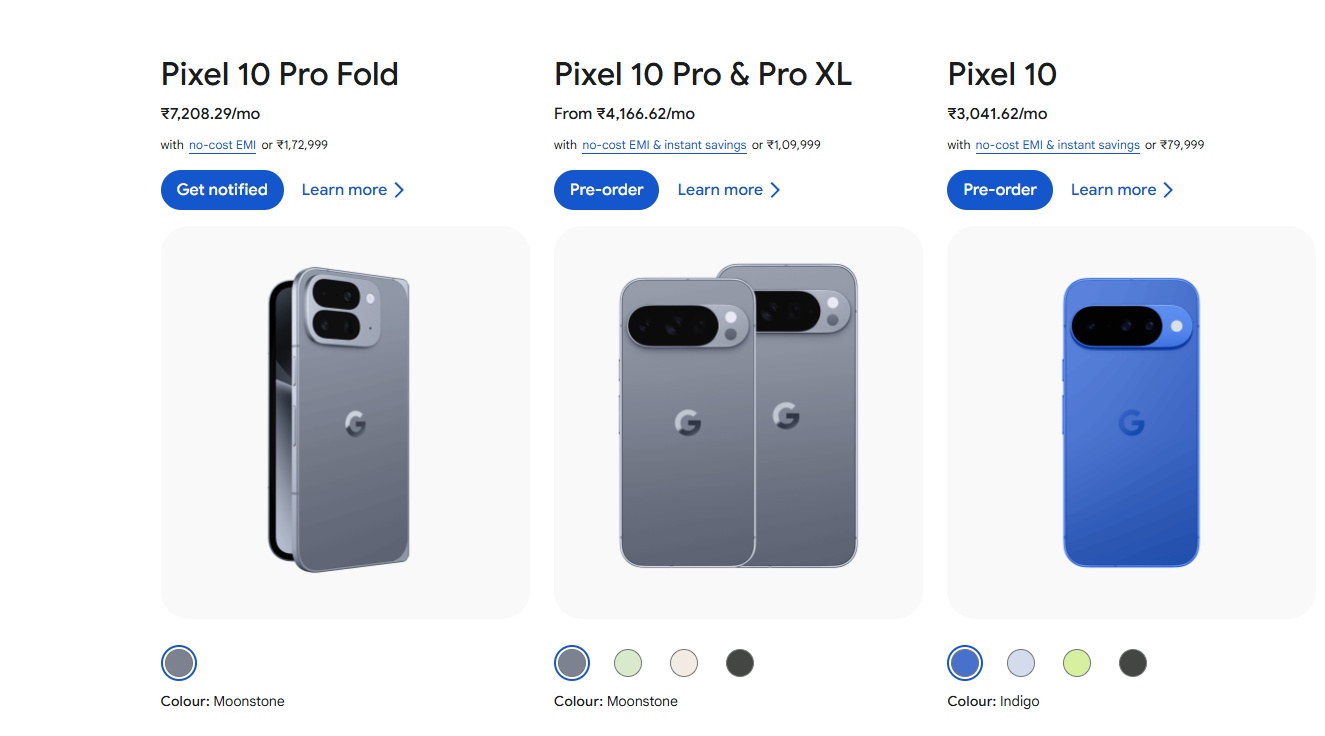Select the Frost swatch for Pixel 10
Screen dimensions: 1325x736
1020,662
